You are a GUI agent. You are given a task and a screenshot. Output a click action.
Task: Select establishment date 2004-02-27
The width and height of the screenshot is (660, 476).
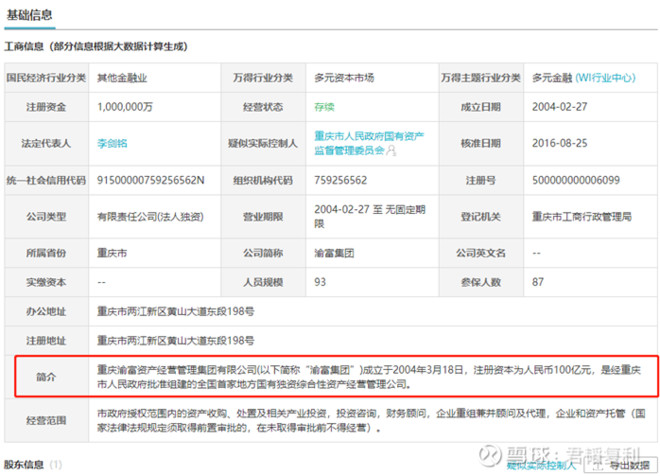(559, 107)
